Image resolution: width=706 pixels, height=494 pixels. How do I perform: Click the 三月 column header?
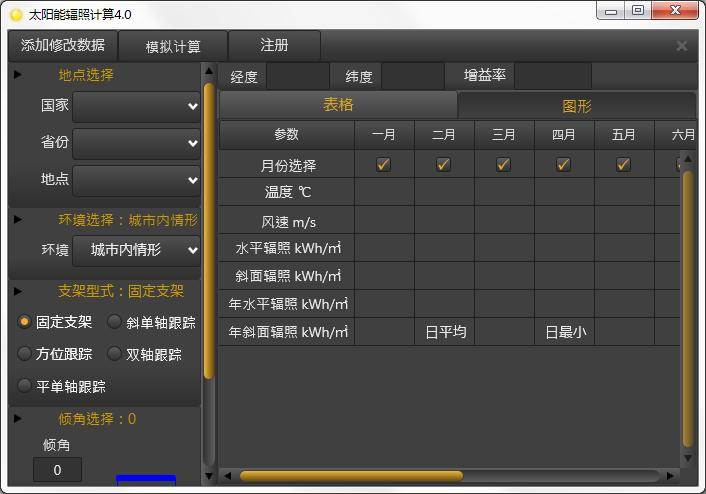point(504,135)
